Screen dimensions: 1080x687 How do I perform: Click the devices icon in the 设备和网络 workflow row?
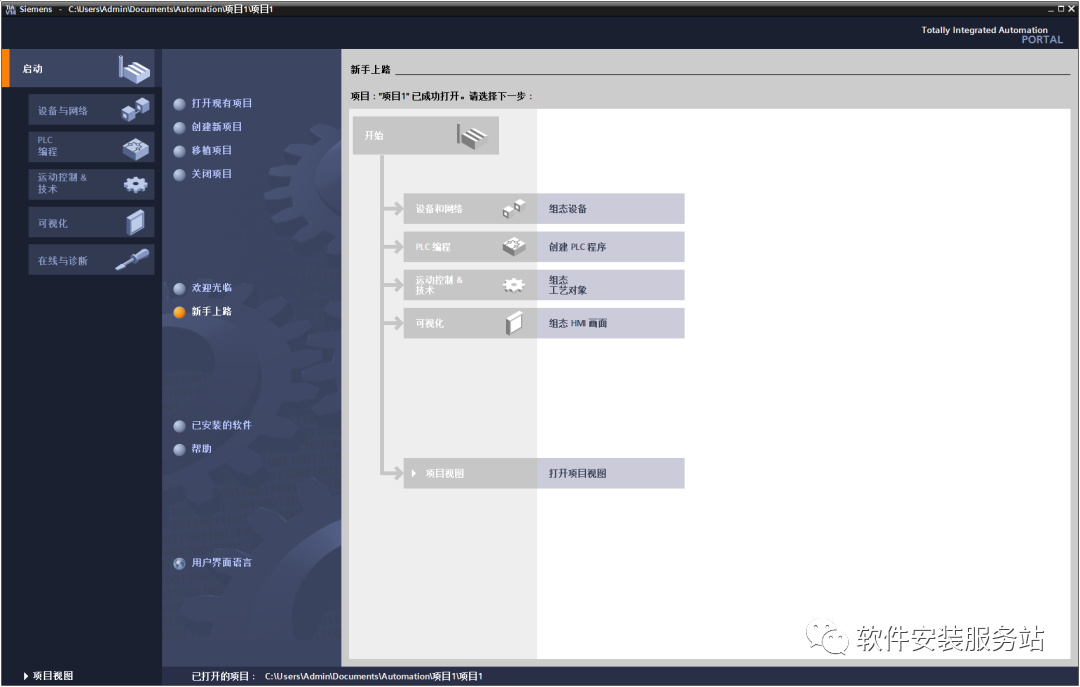(x=514, y=209)
